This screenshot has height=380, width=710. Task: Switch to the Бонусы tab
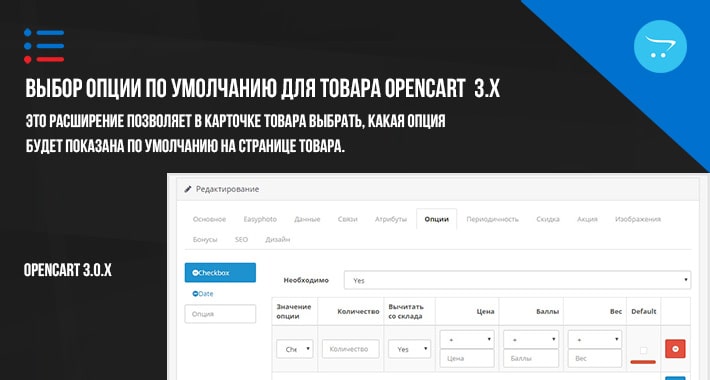(205, 240)
